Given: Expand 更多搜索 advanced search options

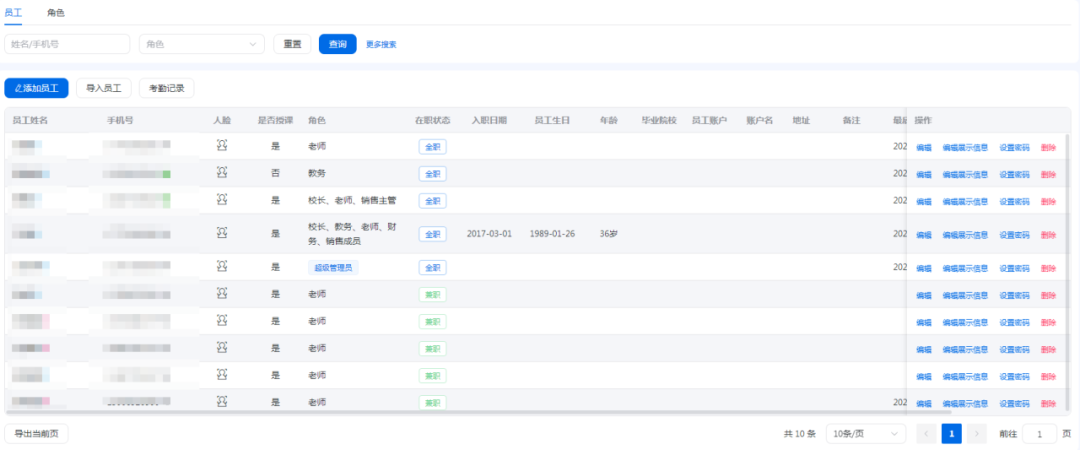Looking at the screenshot, I should 381,44.
